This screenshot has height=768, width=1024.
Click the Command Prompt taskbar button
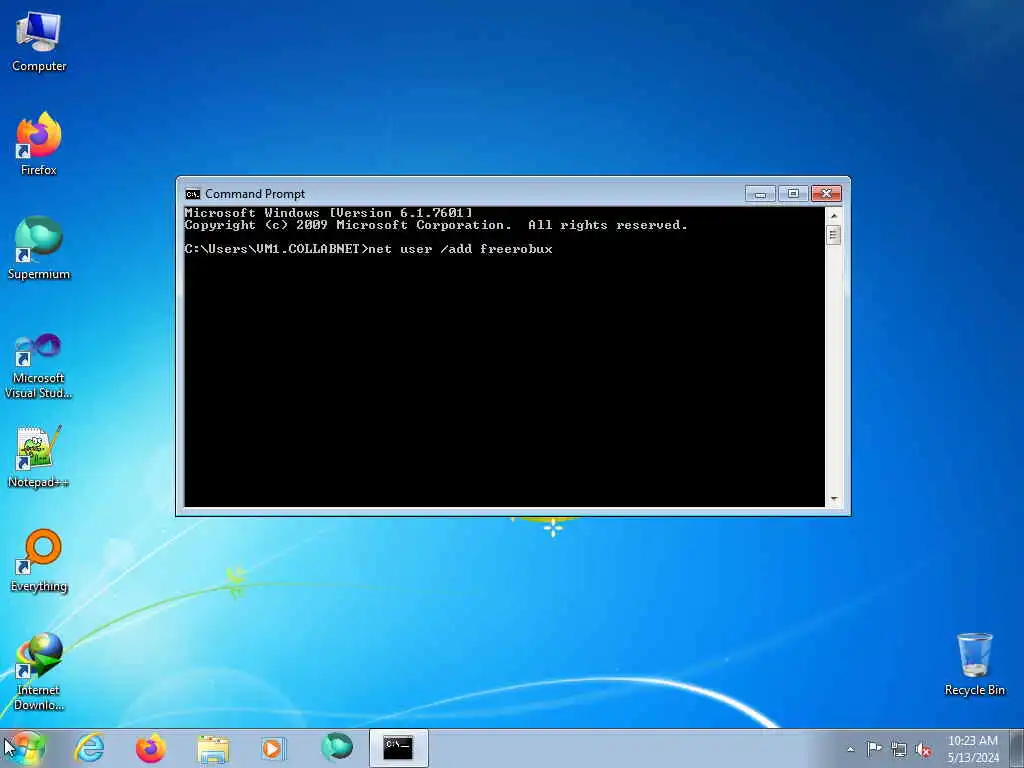click(398, 748)
